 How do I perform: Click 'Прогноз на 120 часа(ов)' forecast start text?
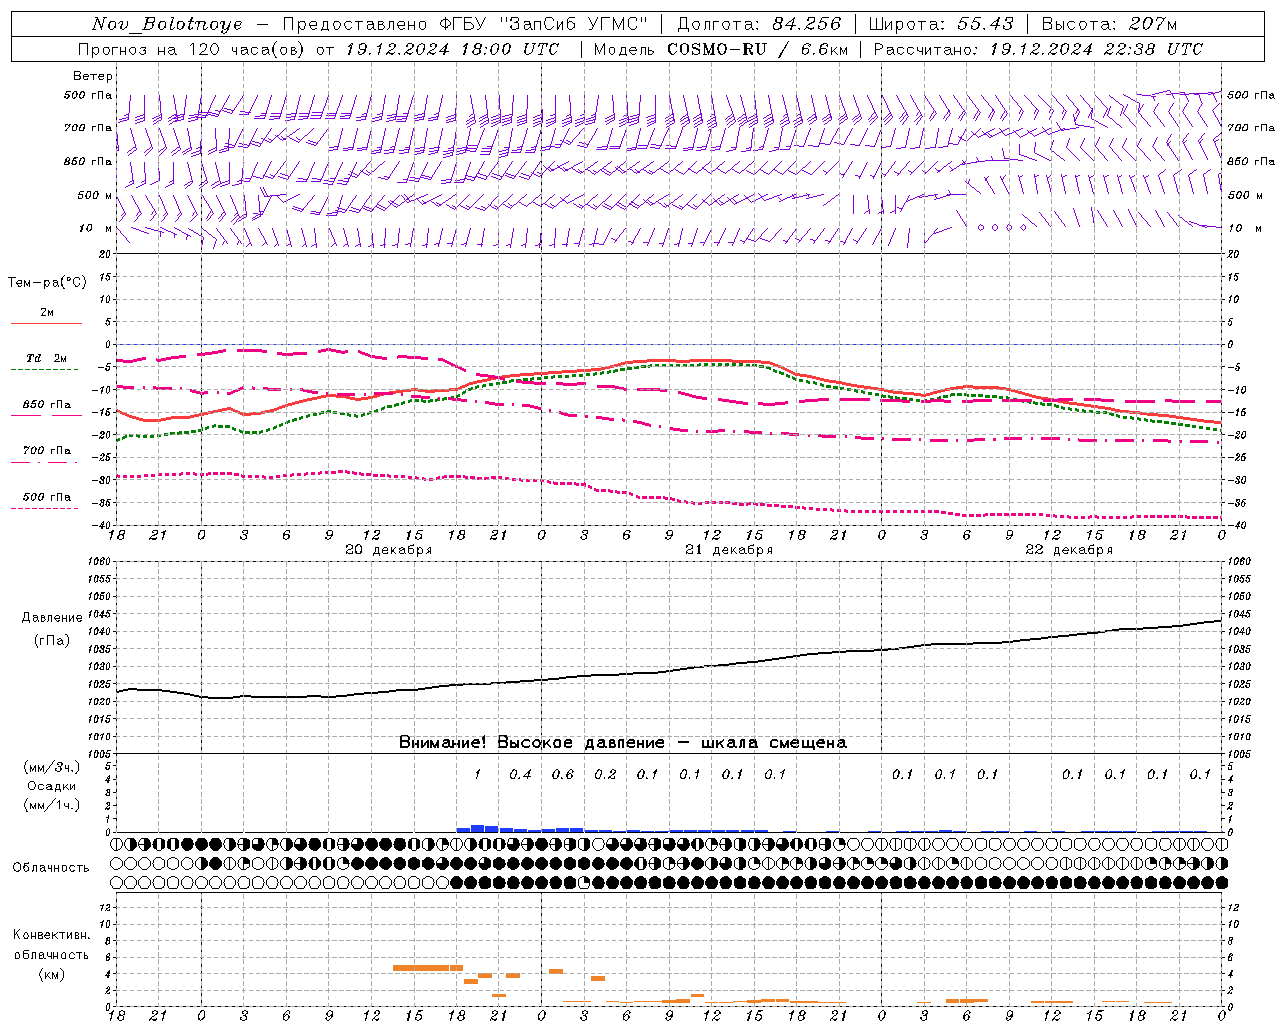pos(190,49)
